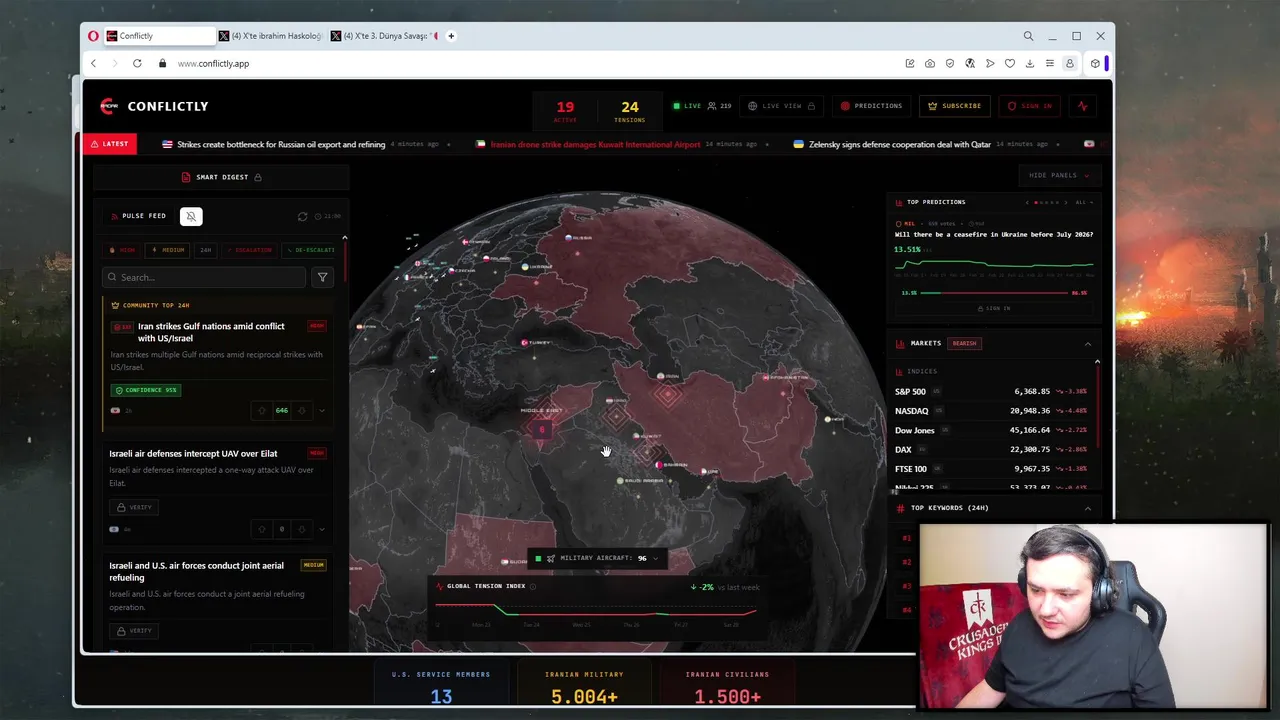
Task: Expand the Israeli air defenses UAV card
Action: point(322,529)
